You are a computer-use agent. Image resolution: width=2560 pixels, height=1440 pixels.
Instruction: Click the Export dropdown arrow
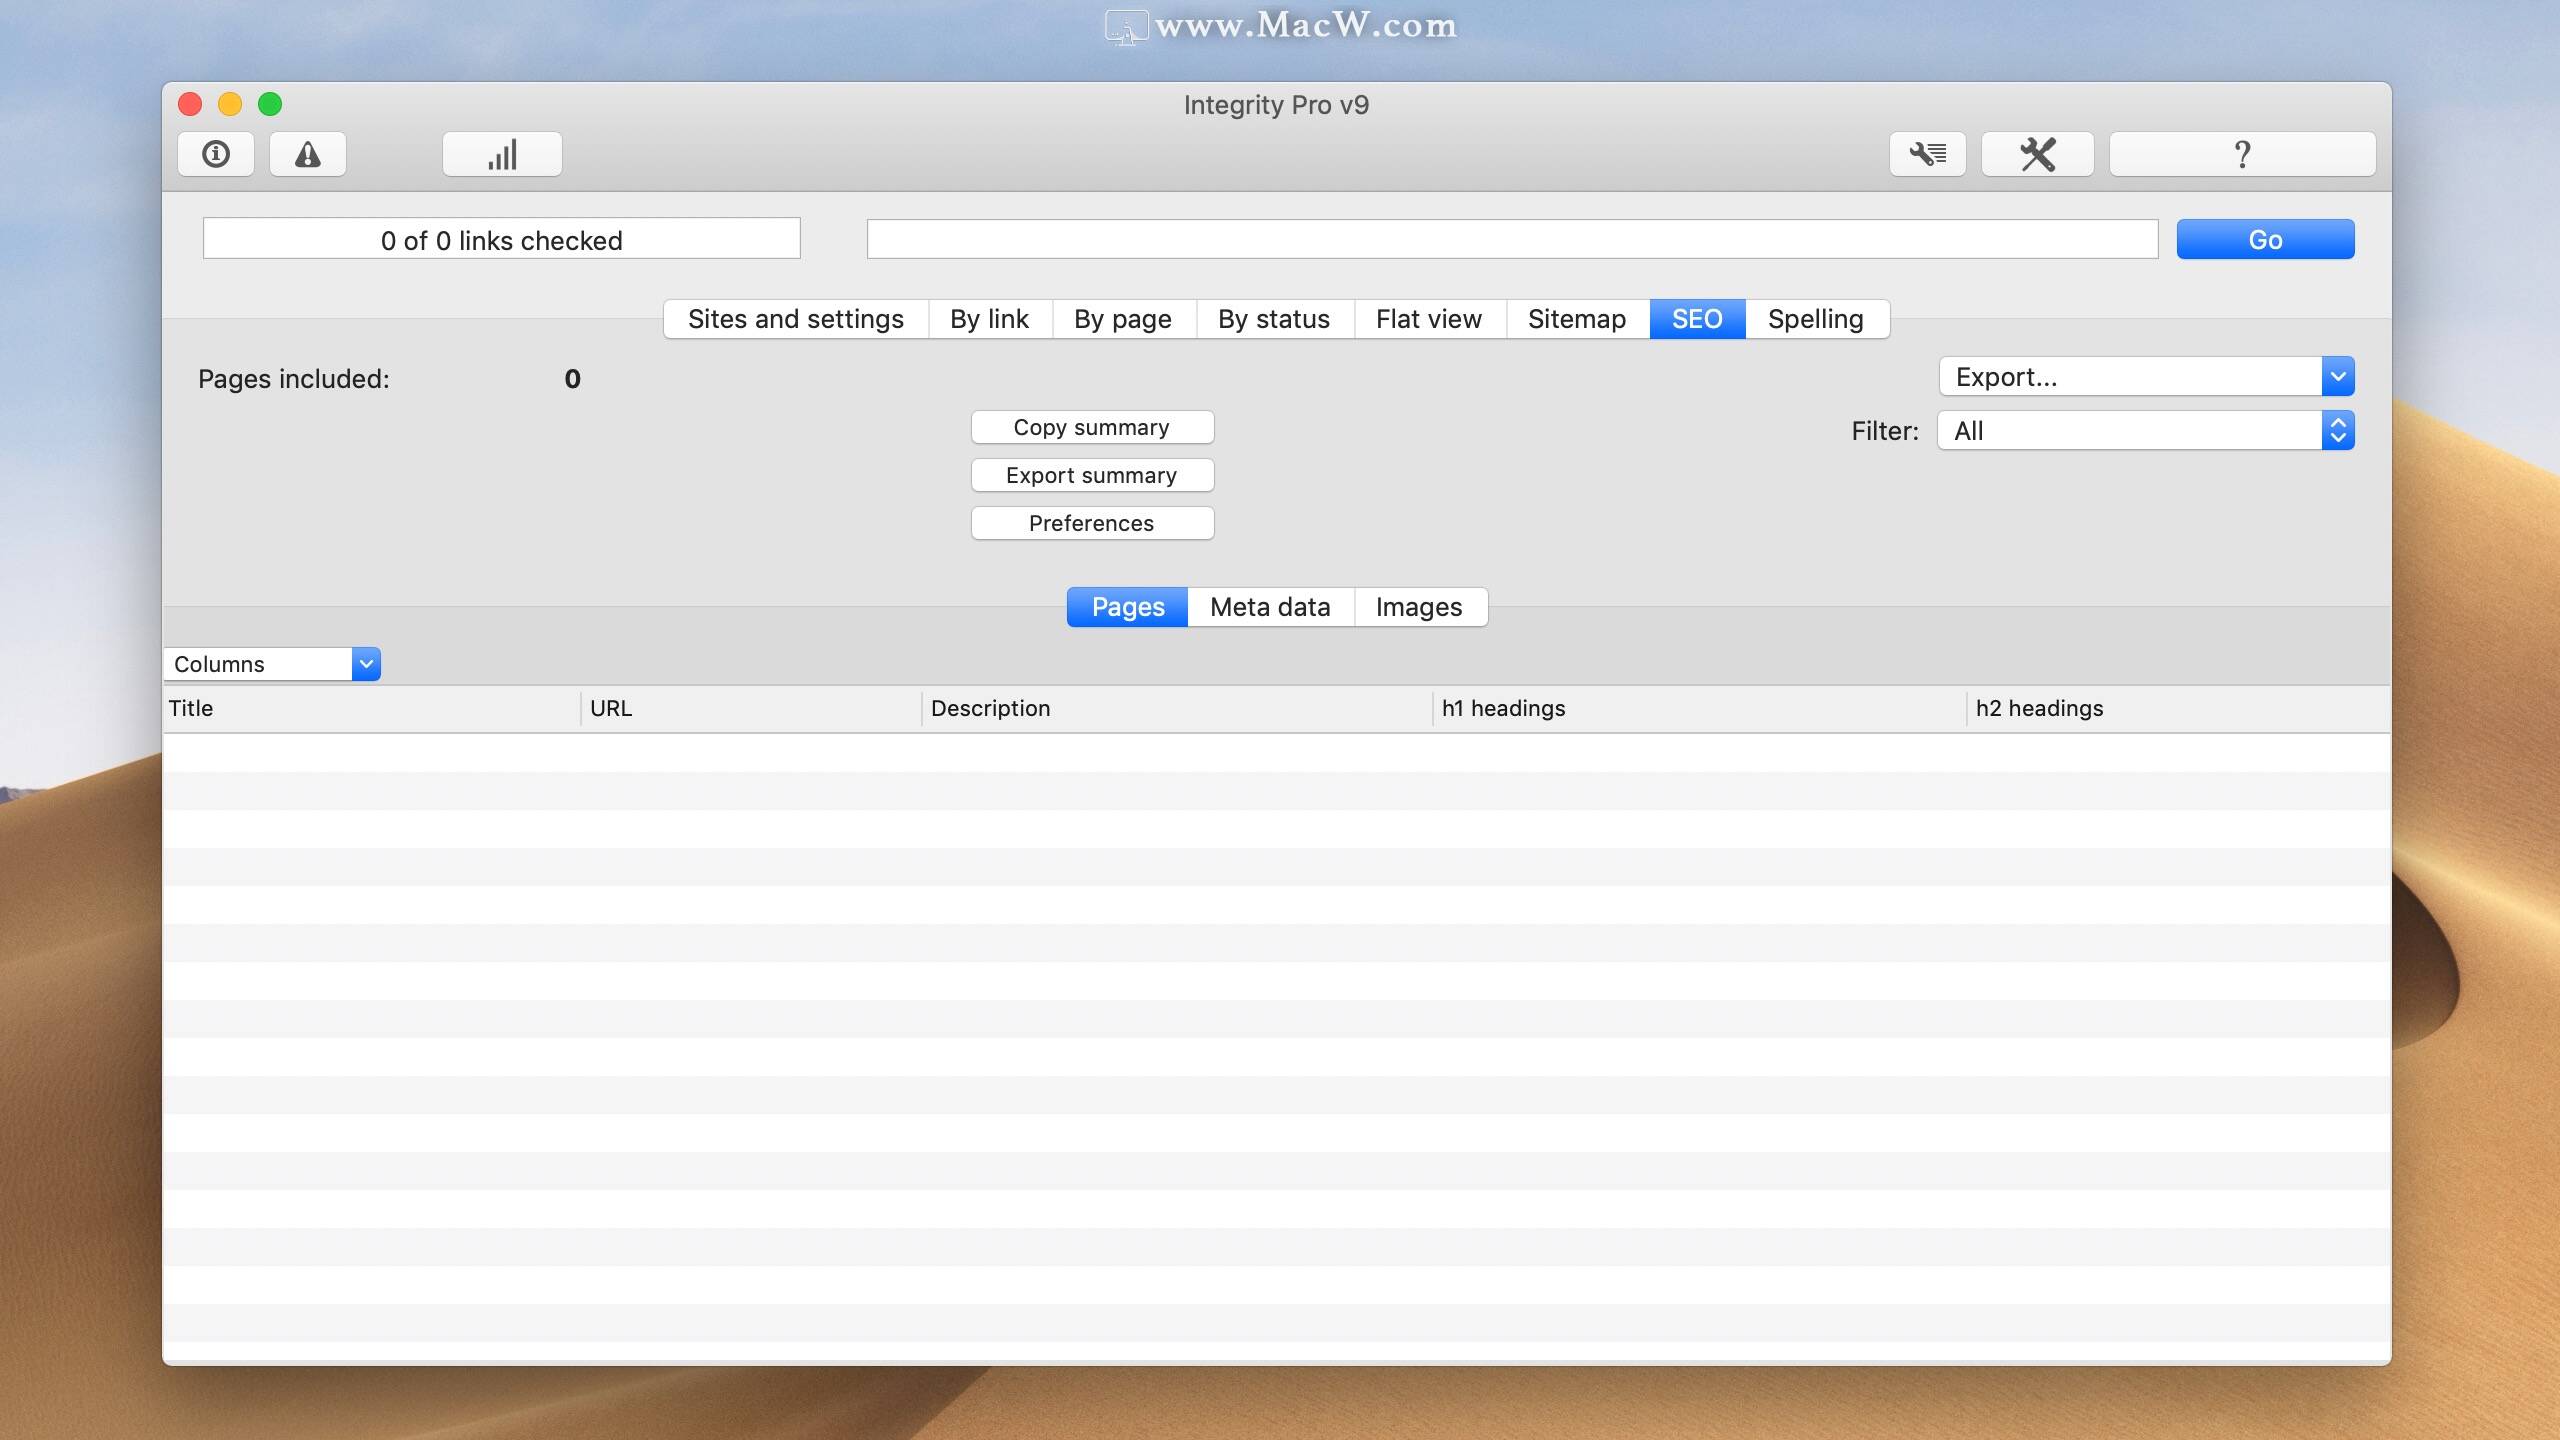[x=2337, y=377]
